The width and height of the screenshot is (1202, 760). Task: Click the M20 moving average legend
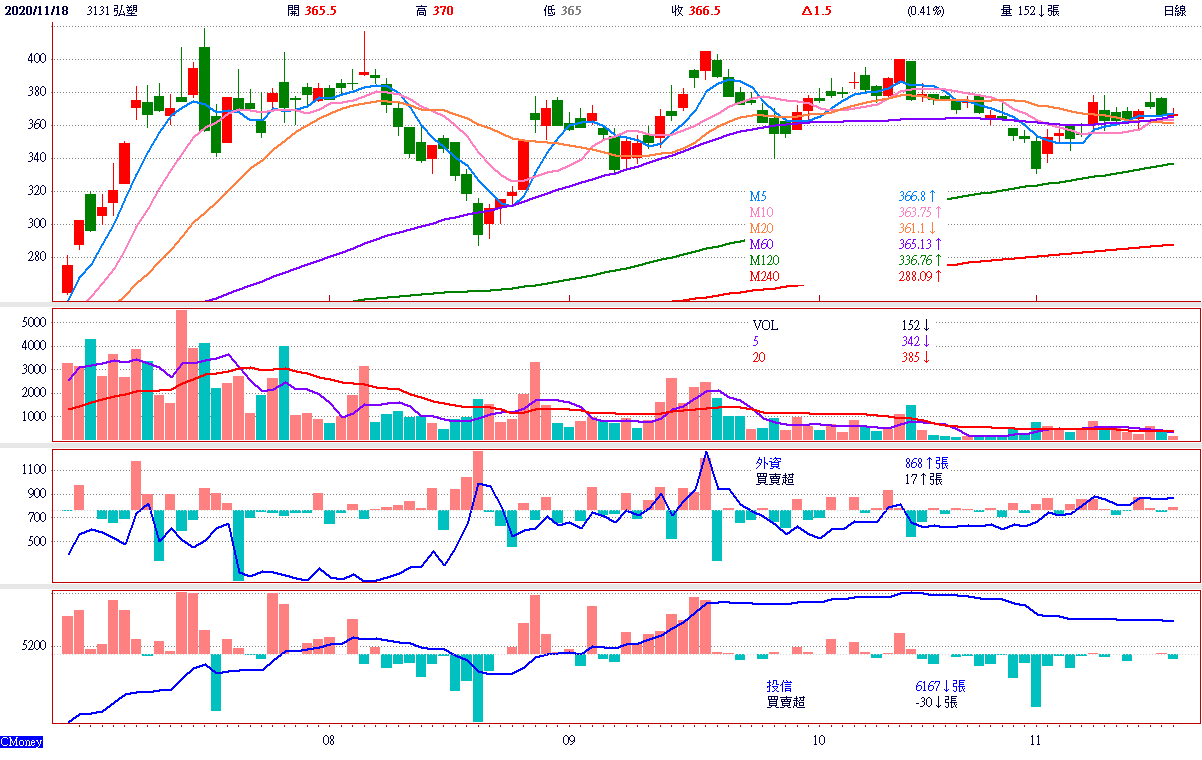pos(763,229)
